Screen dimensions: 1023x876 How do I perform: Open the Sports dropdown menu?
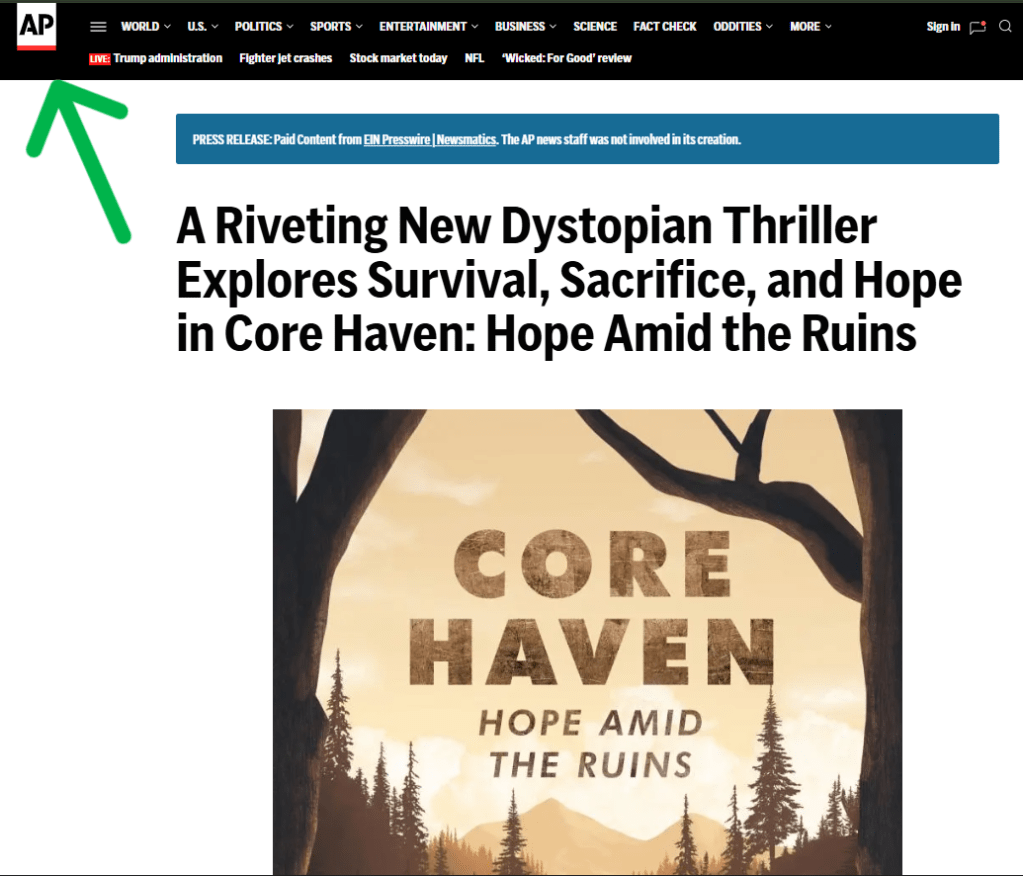pos(336,27)
